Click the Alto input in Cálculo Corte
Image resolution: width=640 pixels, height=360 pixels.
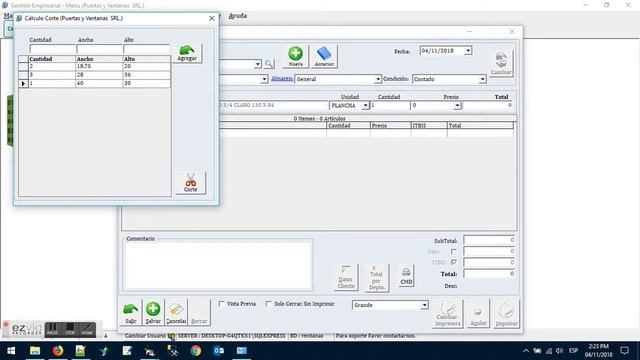pyautogui.click(x=147, y=49)
